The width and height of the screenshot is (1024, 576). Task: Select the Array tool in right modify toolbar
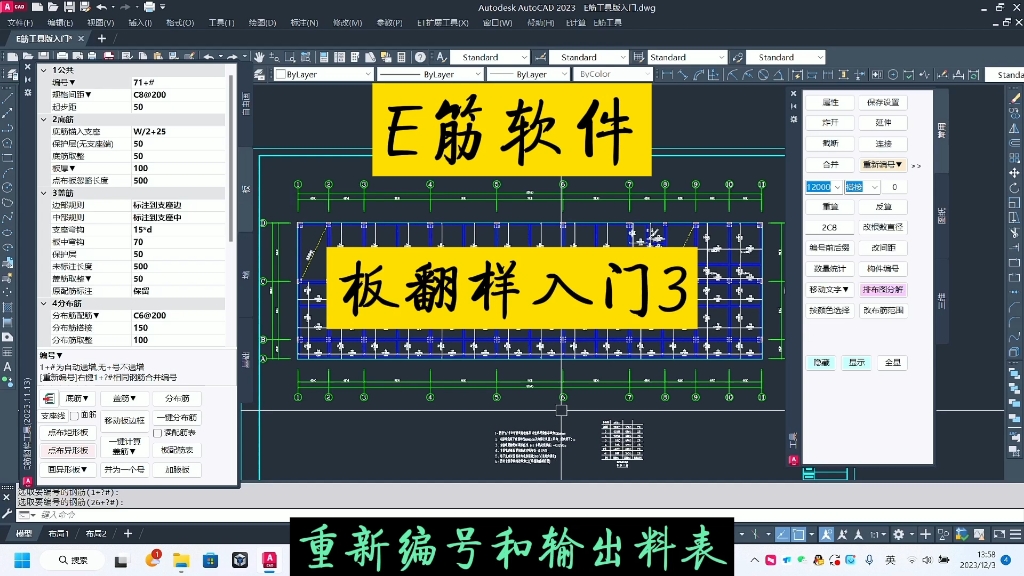point(1014,158)
